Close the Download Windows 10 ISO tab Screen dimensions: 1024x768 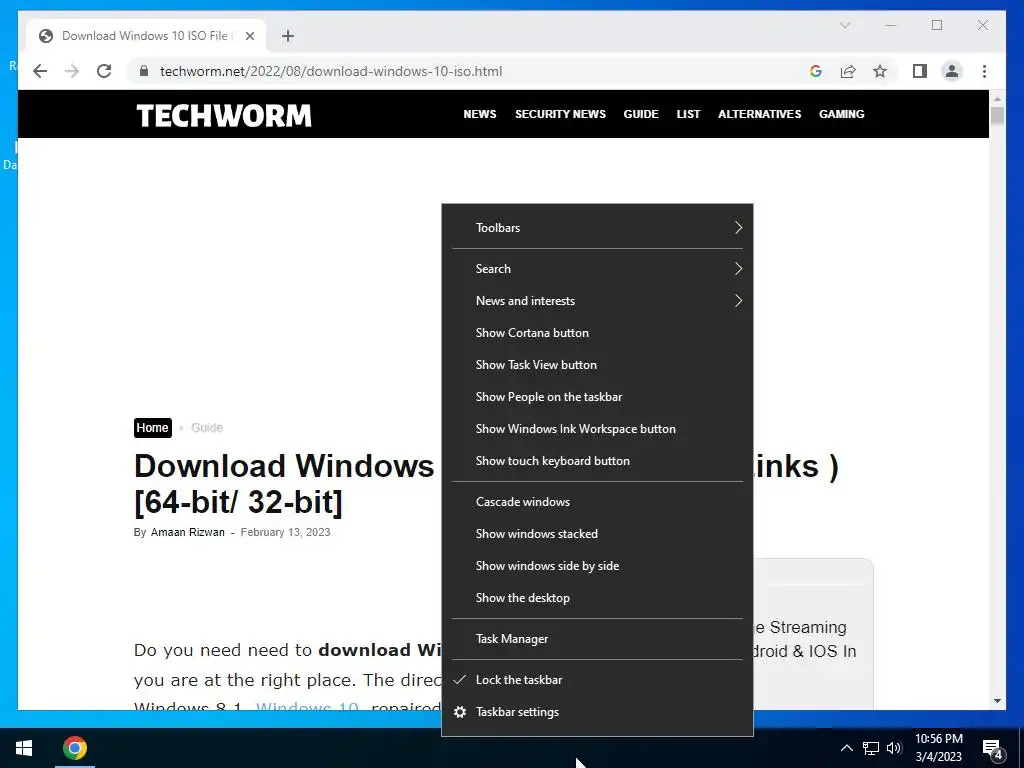coord(249,36)
